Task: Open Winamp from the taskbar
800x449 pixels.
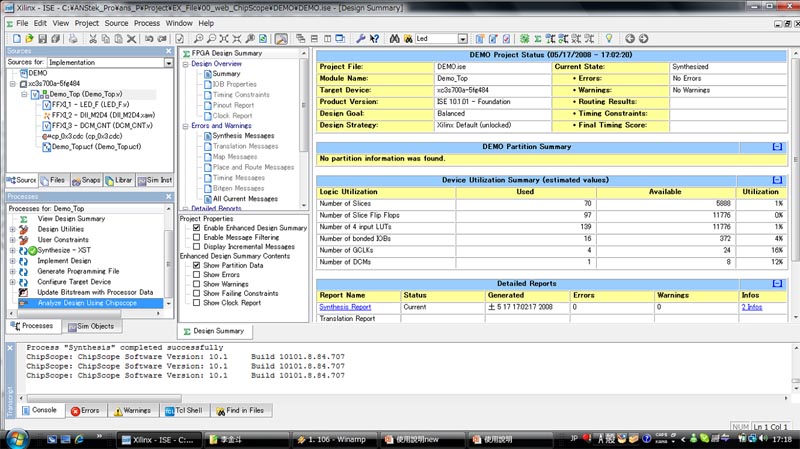Action: 337,439
